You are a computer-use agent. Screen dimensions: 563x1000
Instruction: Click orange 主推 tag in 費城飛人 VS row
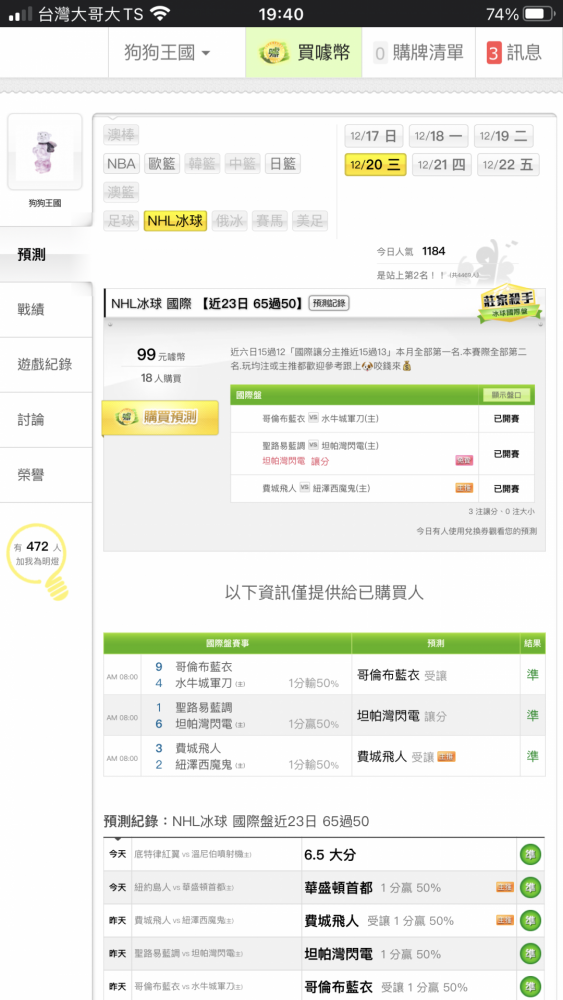pos(464,488)
